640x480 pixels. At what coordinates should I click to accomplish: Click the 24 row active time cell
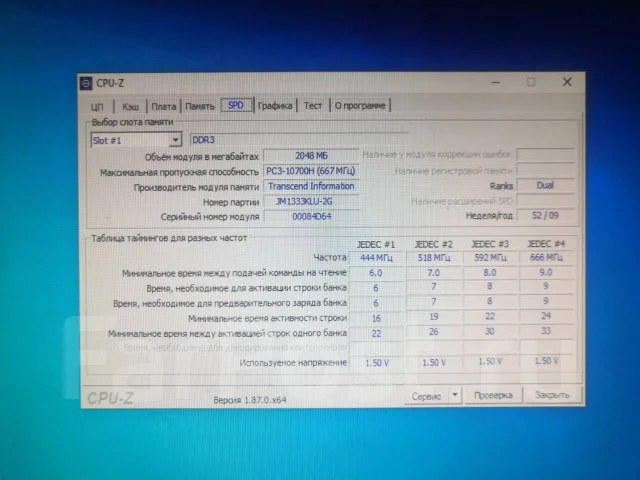coord(546,316)
